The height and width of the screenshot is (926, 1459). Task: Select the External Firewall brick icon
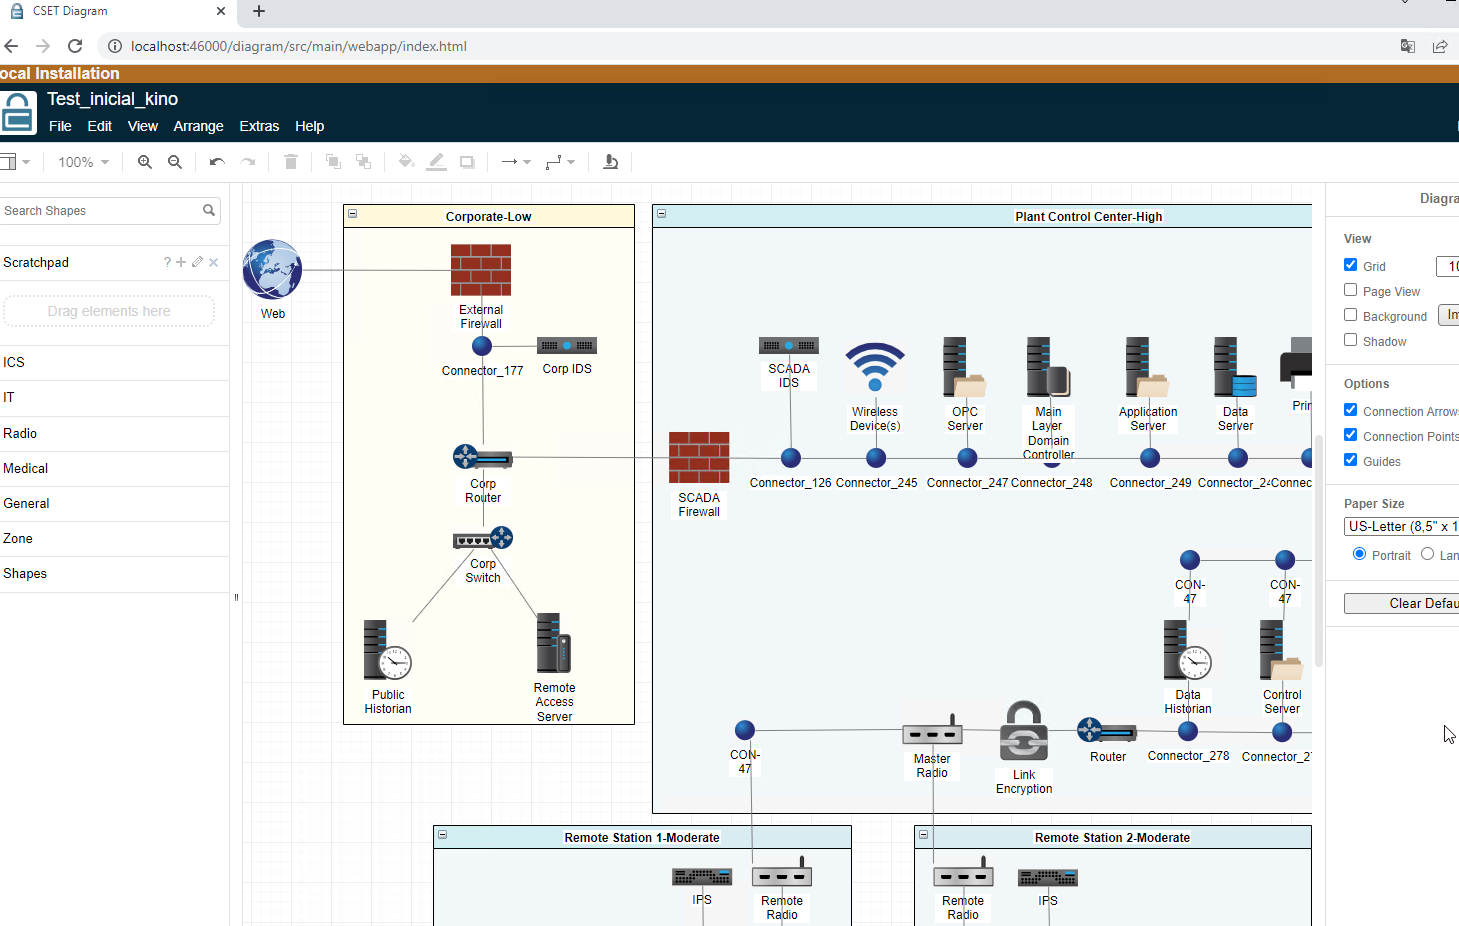[x=481, y=270]
